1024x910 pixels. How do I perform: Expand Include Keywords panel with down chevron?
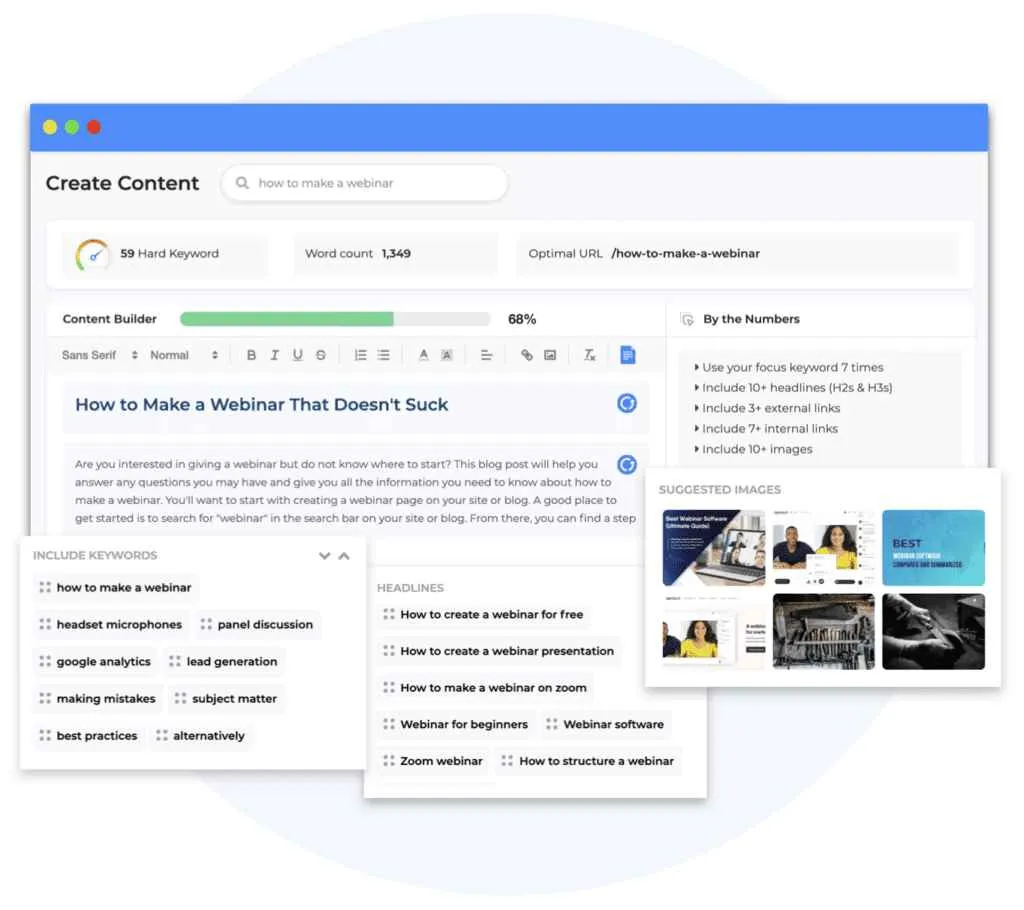(x=324, y=556)
